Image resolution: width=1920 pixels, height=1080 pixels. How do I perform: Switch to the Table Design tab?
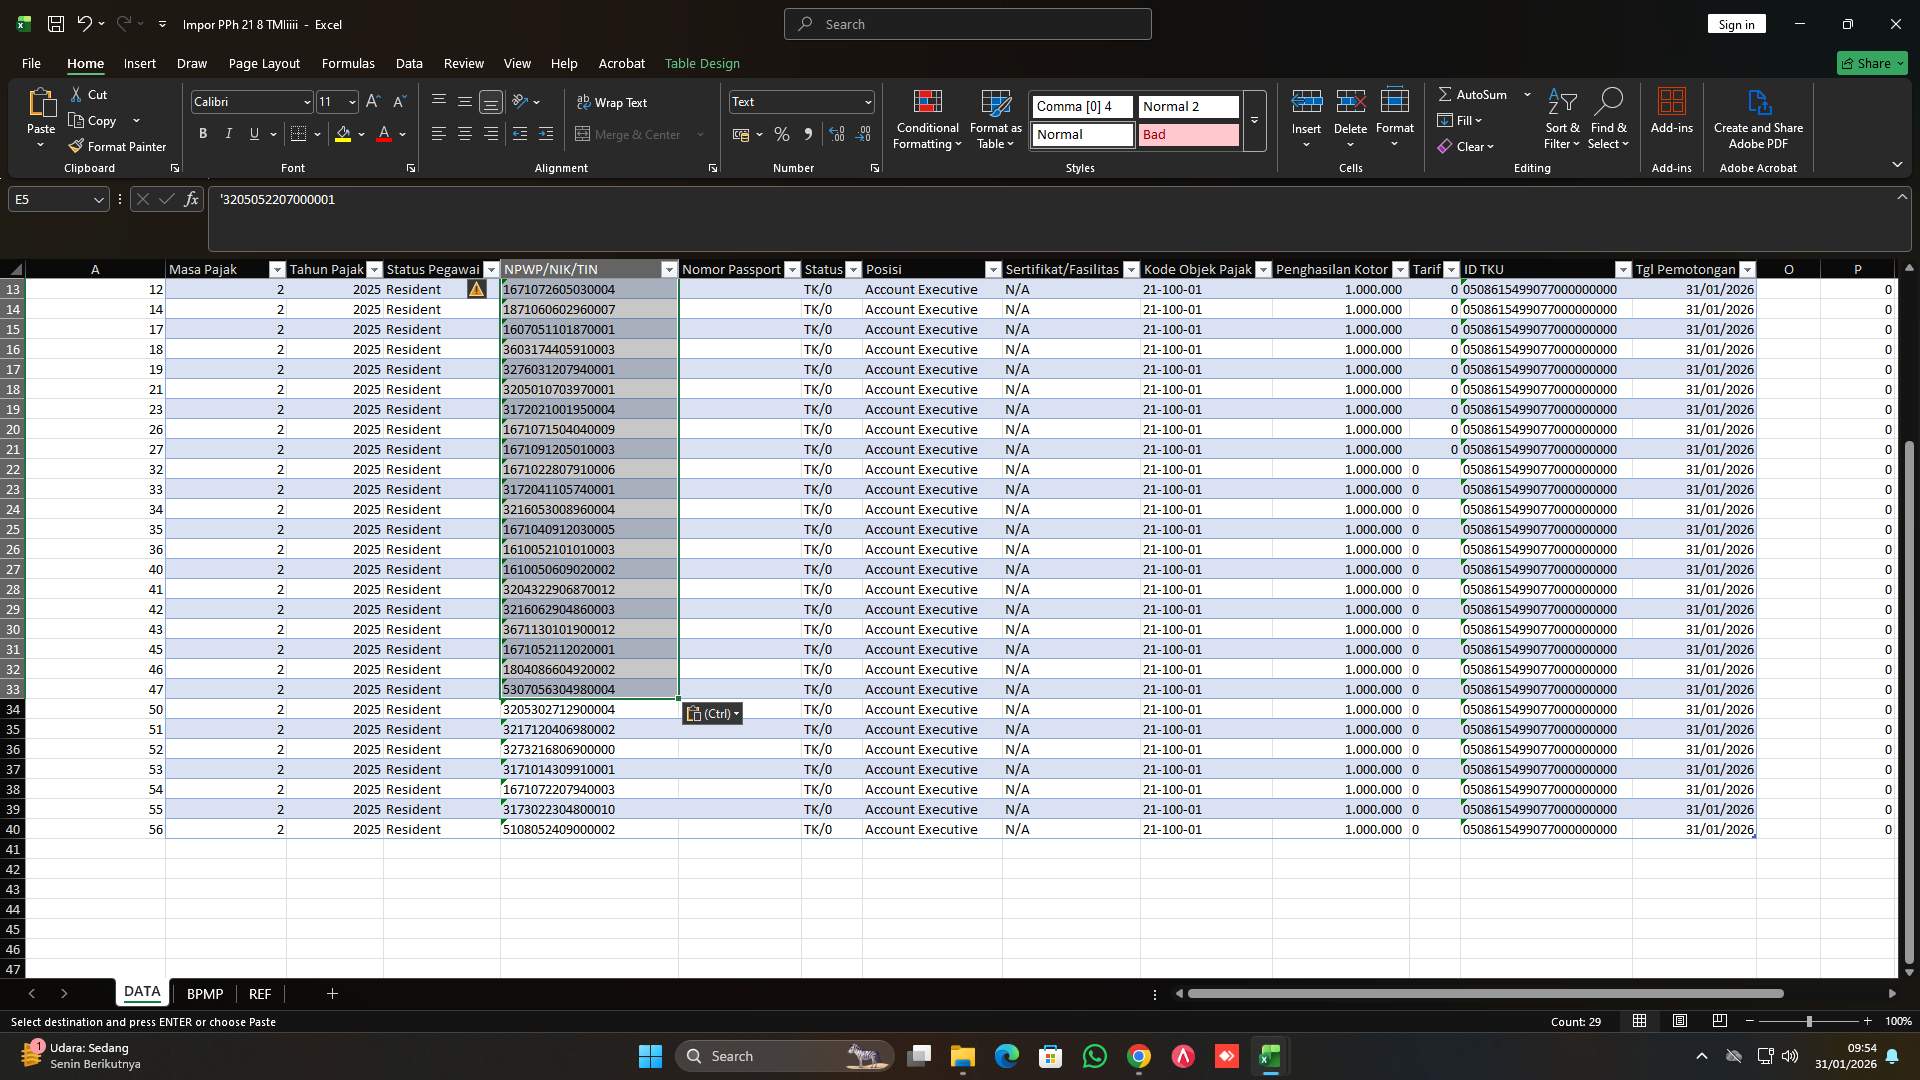pos(702,63)
